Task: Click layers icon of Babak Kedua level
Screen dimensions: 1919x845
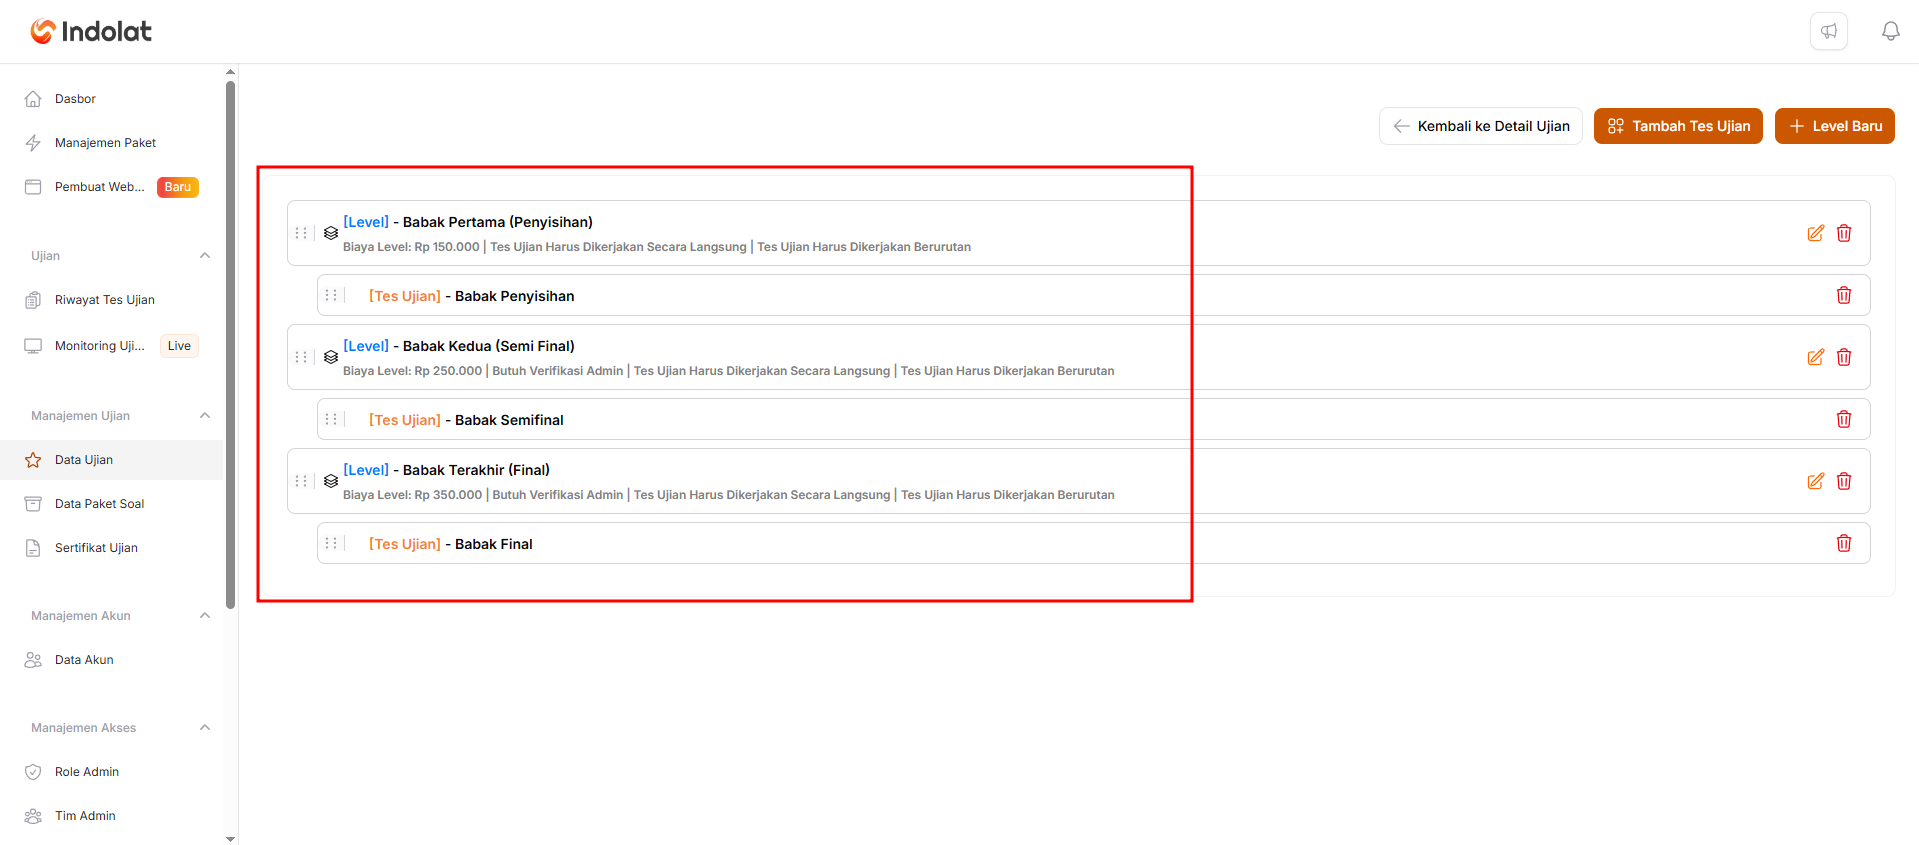Action: tap(331, 357)
